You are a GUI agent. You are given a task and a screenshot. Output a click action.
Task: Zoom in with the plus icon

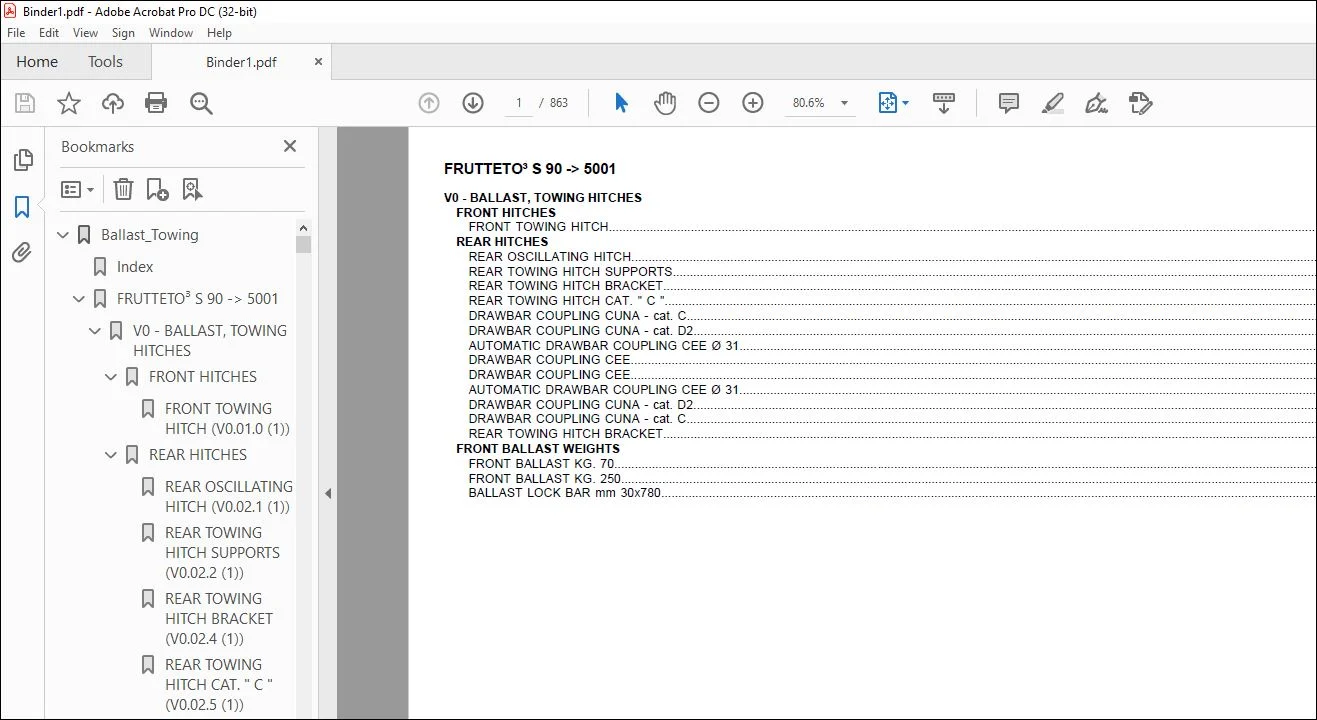[753, 103]
